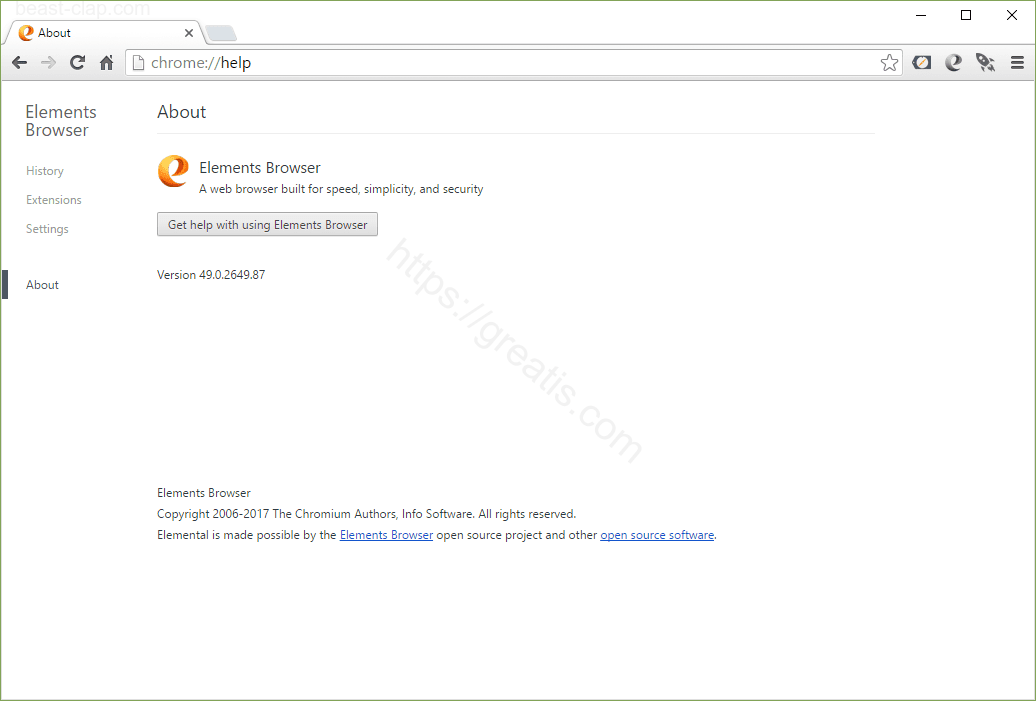Click the rocket extension icon in toolbar
1036x701 pixels.
(x=985, y=62)
